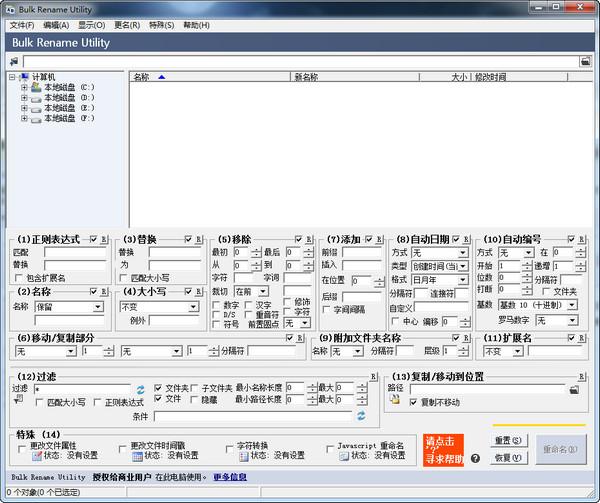Click the R reset icon for (1)正则表达式
The width and height of the screenshot is (600, 503).
pyautogui.click(x=104, y=239)
